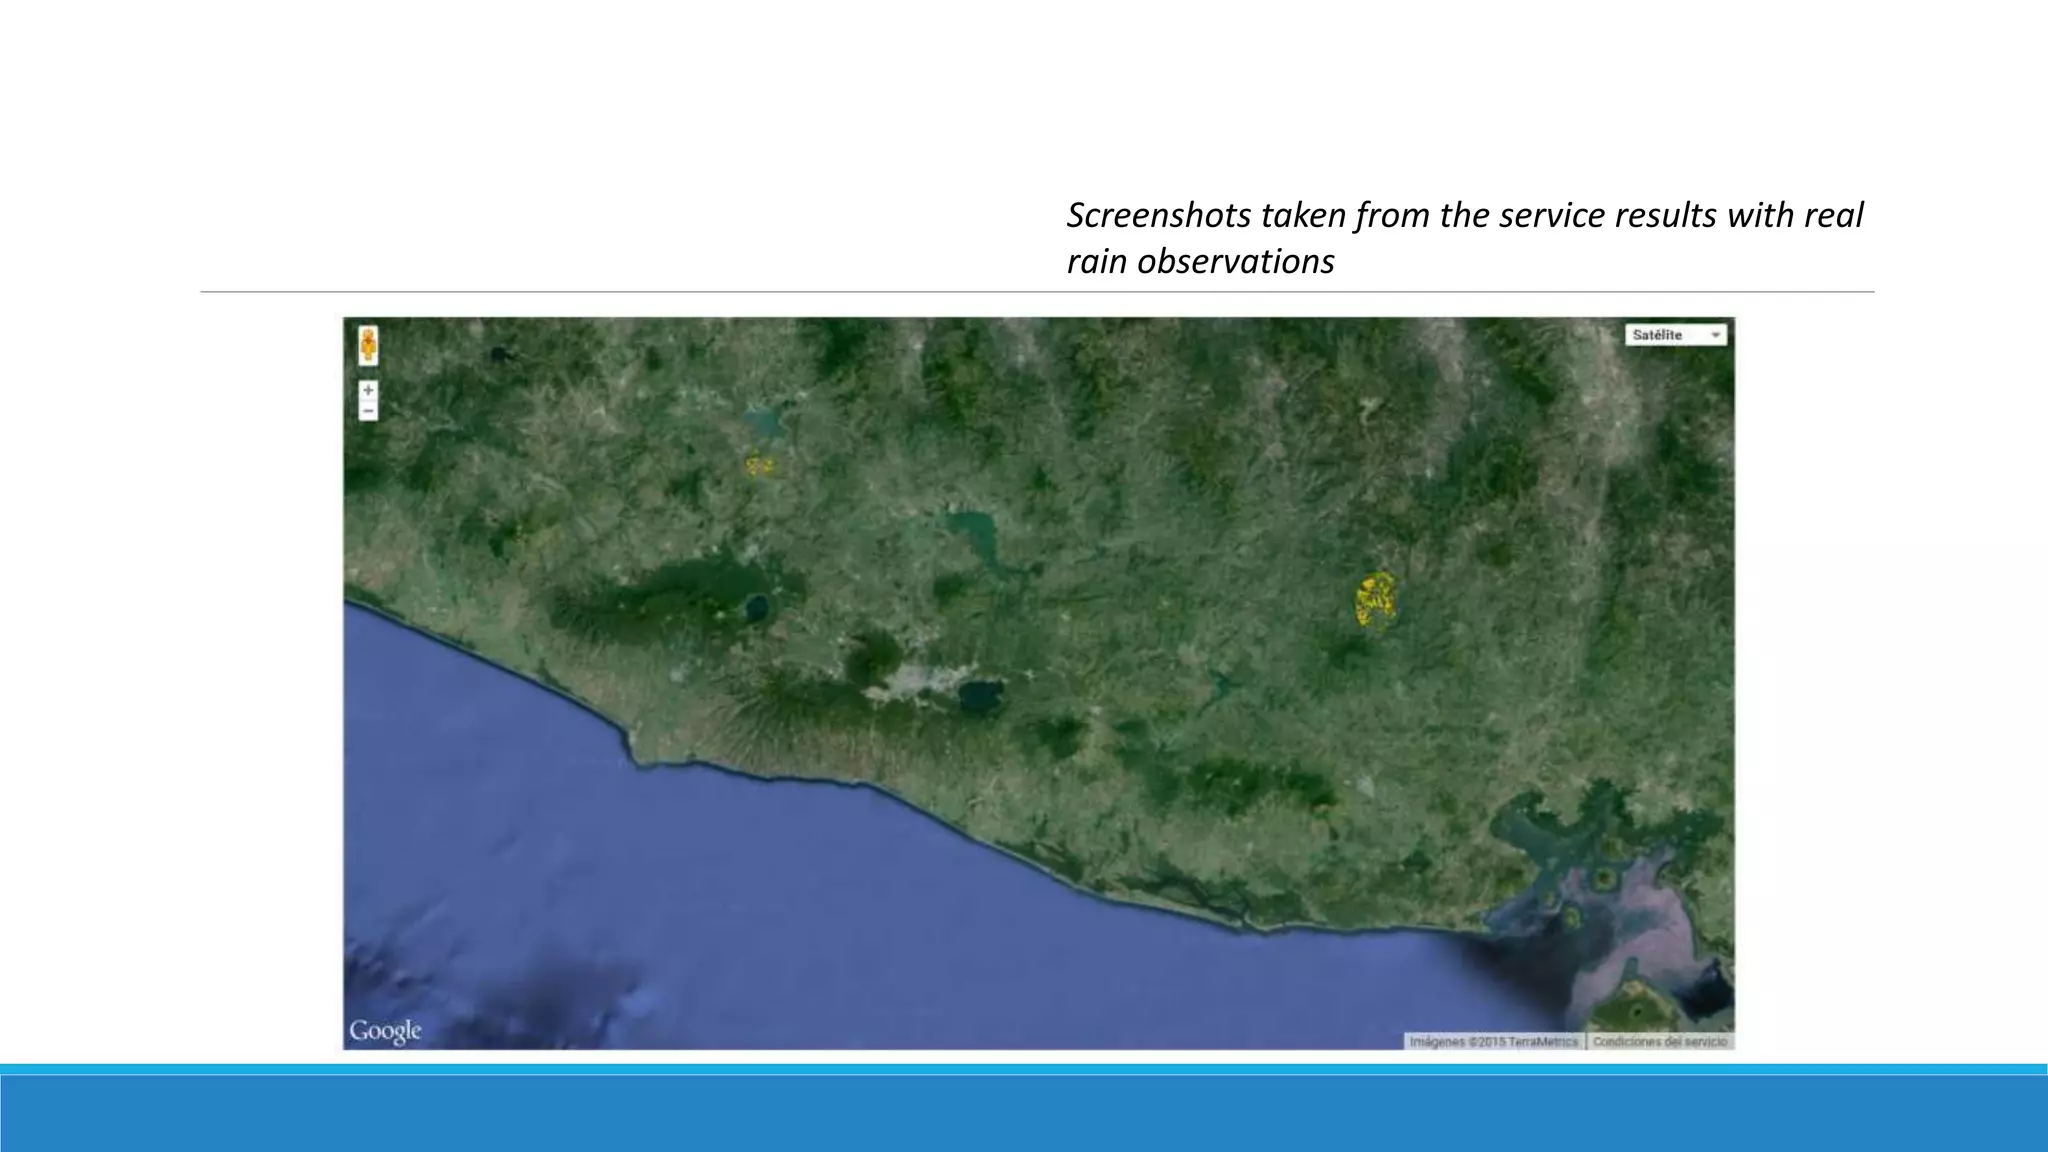Click the Street View pegman icon
Image resolution: width=2048 pixels, height=1152 pixels.
369,346
